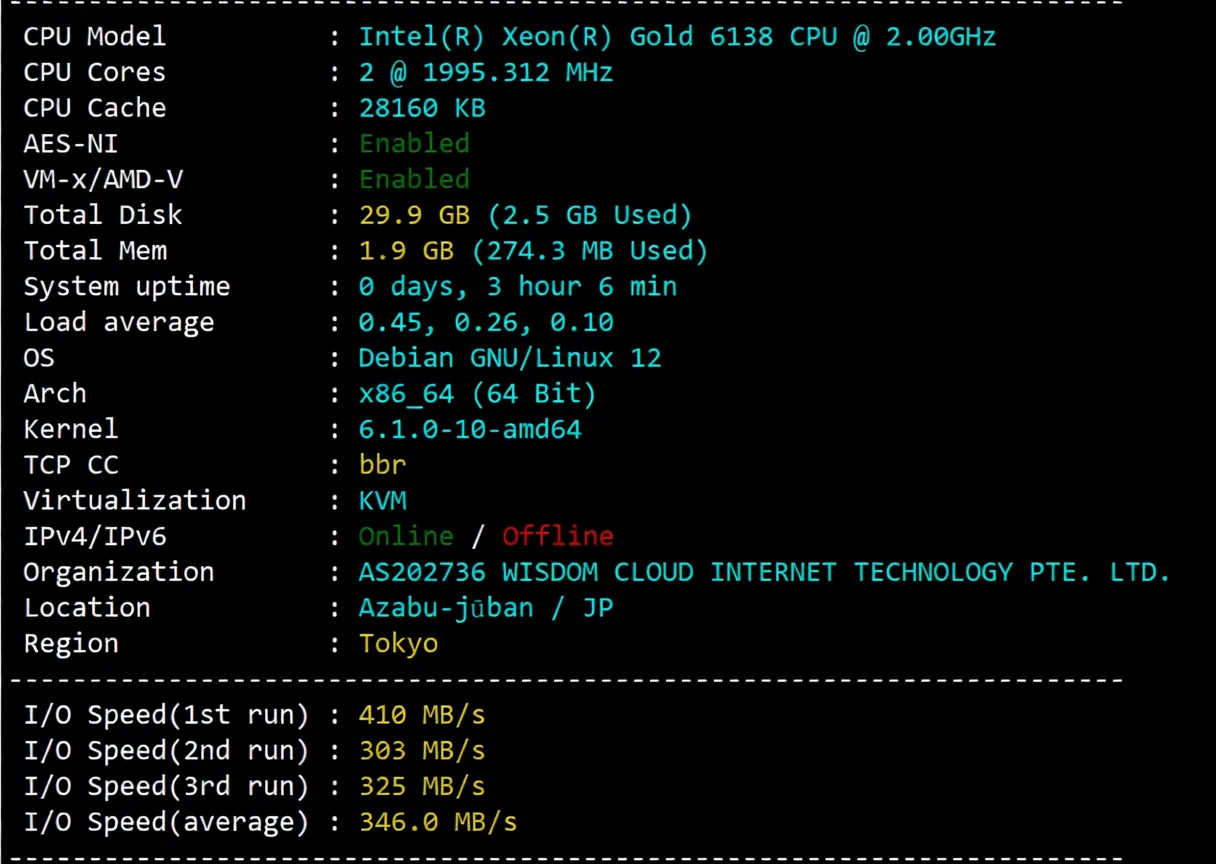The height and width of the screenshot is (864, 1216).
Task: Click the x86_64 Arch value
Action: click(x=478, y=393)
